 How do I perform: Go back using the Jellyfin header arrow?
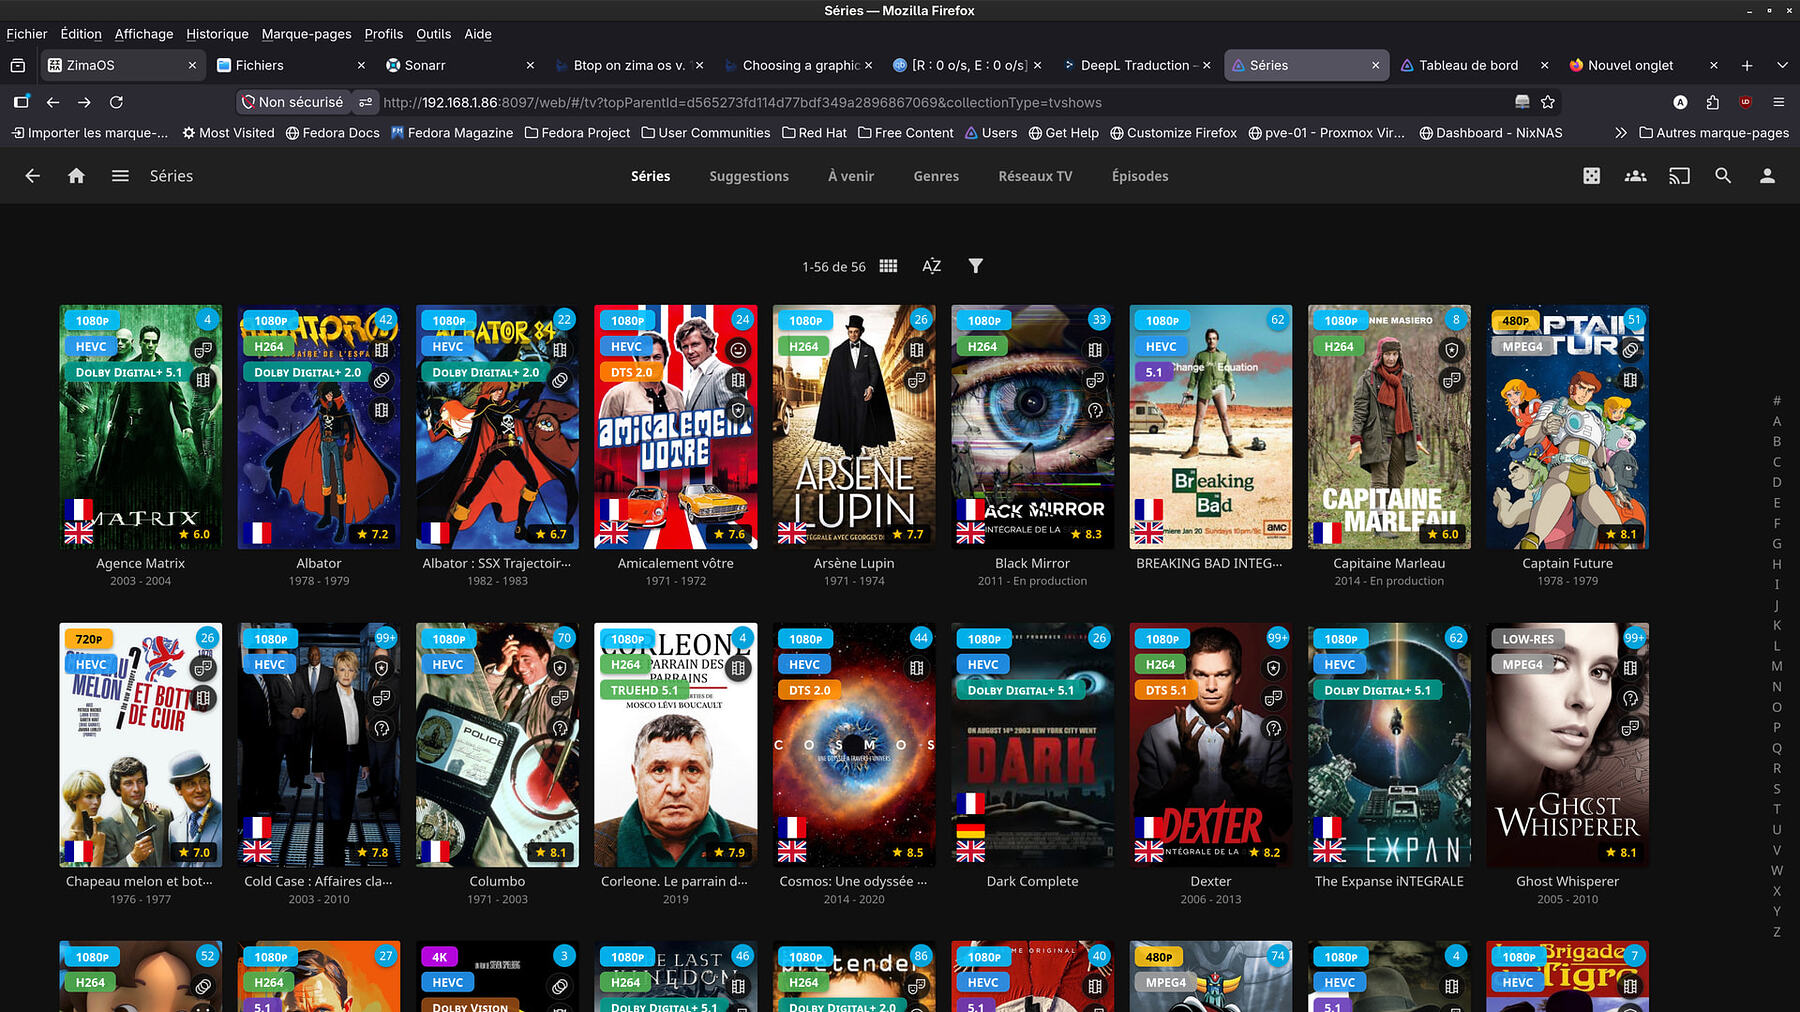click(33, 176)
